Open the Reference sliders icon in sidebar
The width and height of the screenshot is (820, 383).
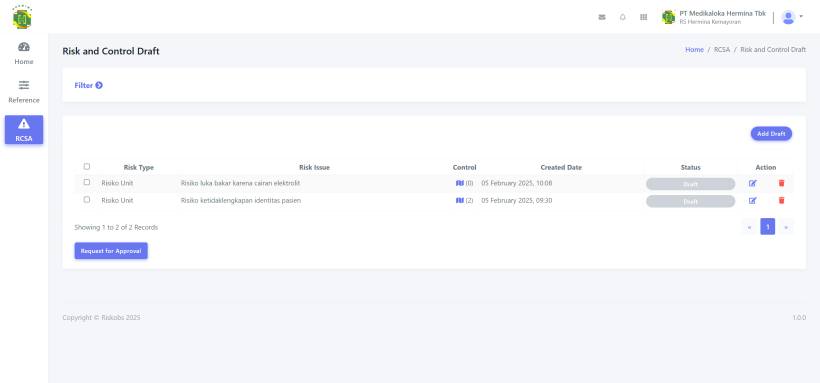click(x=24, y=85)
